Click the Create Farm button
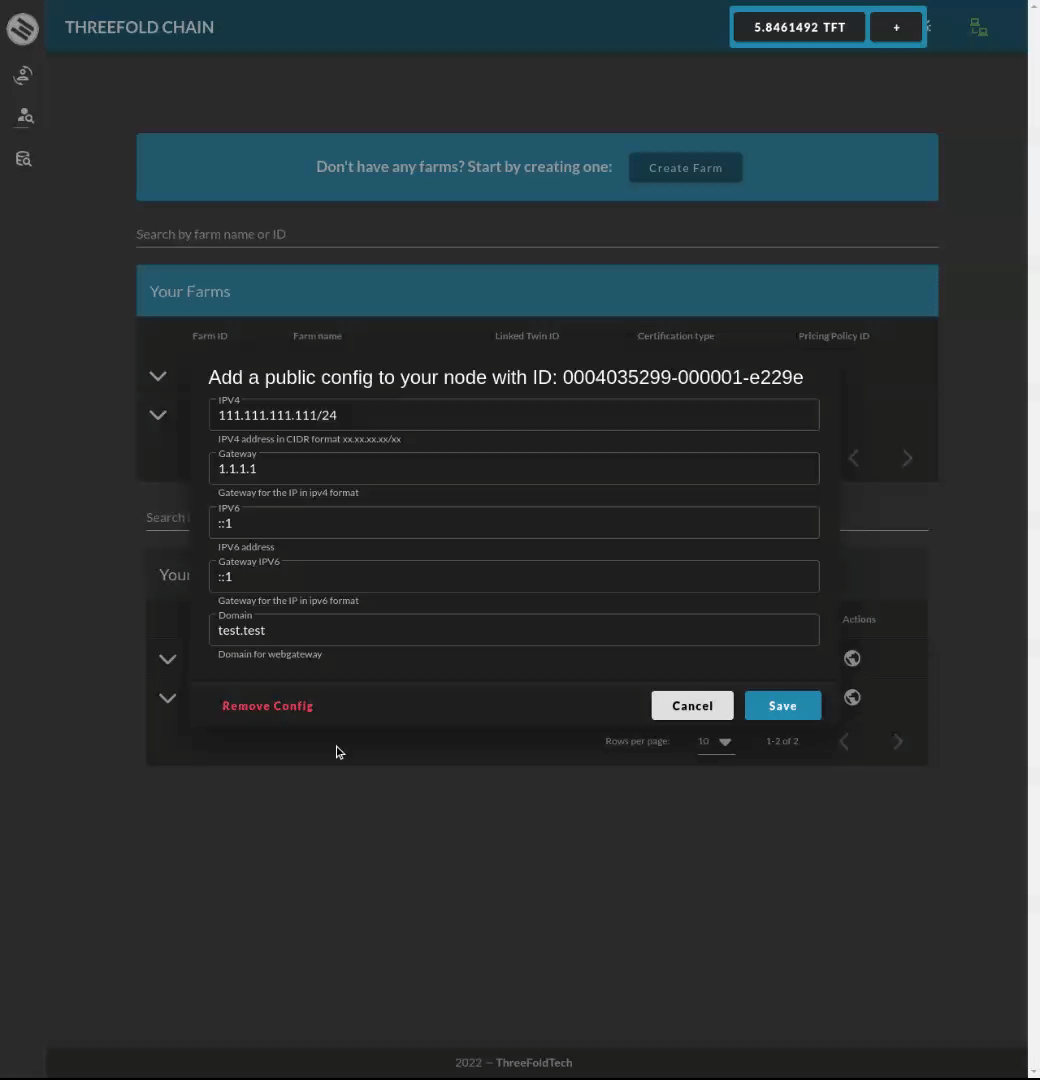 click(685, 167)
